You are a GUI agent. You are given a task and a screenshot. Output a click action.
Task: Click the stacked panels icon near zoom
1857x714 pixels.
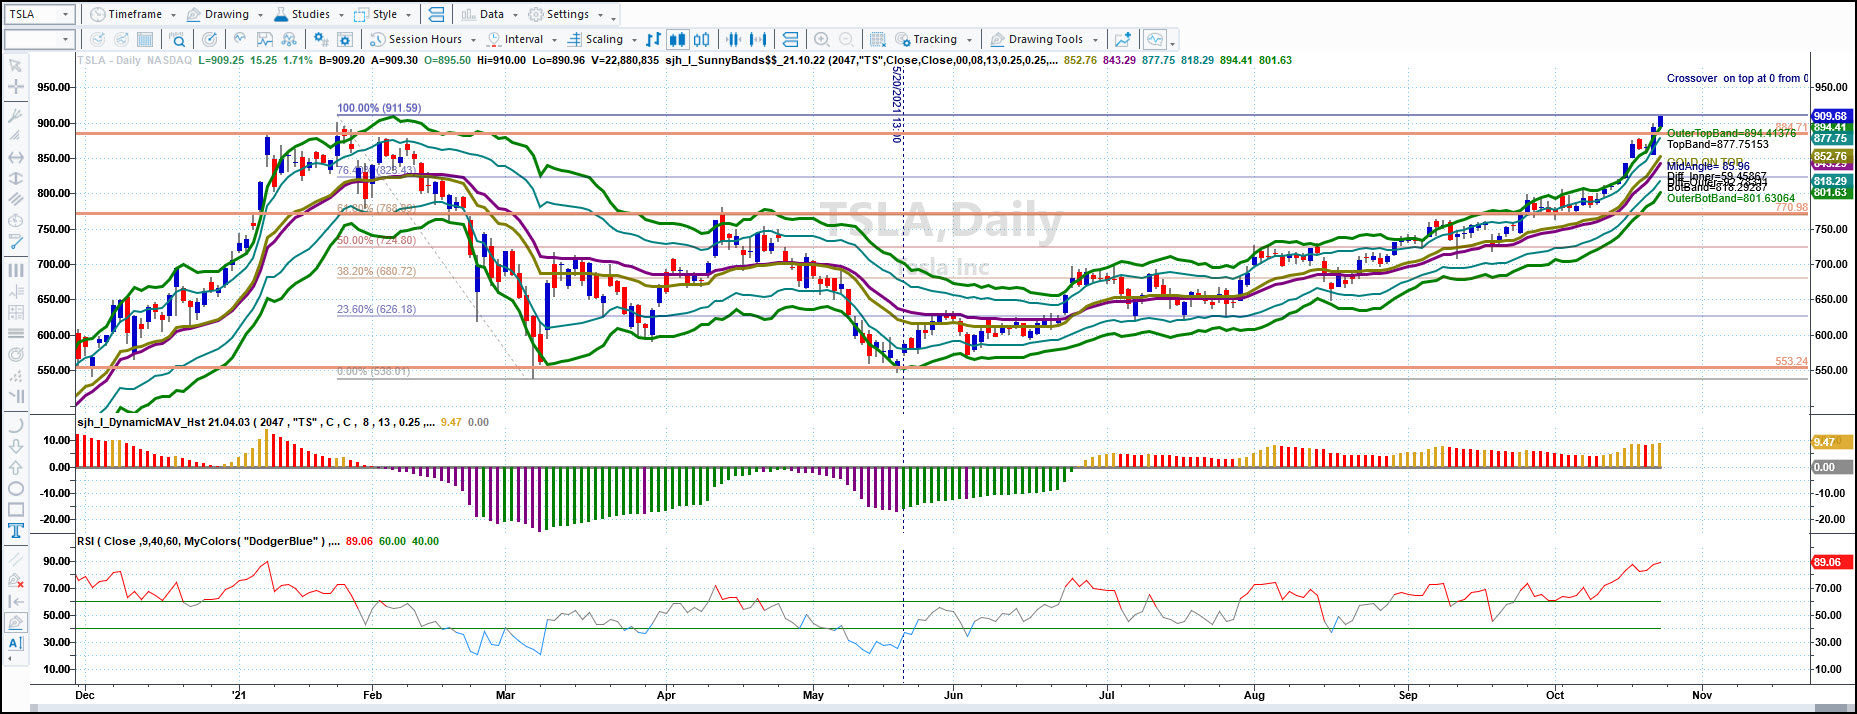(790, 39)
